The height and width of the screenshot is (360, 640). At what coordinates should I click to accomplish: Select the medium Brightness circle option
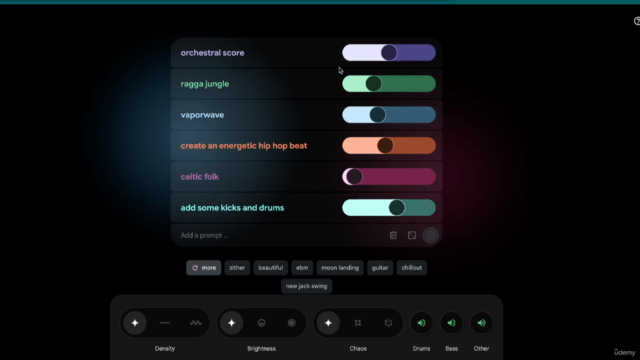(x=262, y=323)
